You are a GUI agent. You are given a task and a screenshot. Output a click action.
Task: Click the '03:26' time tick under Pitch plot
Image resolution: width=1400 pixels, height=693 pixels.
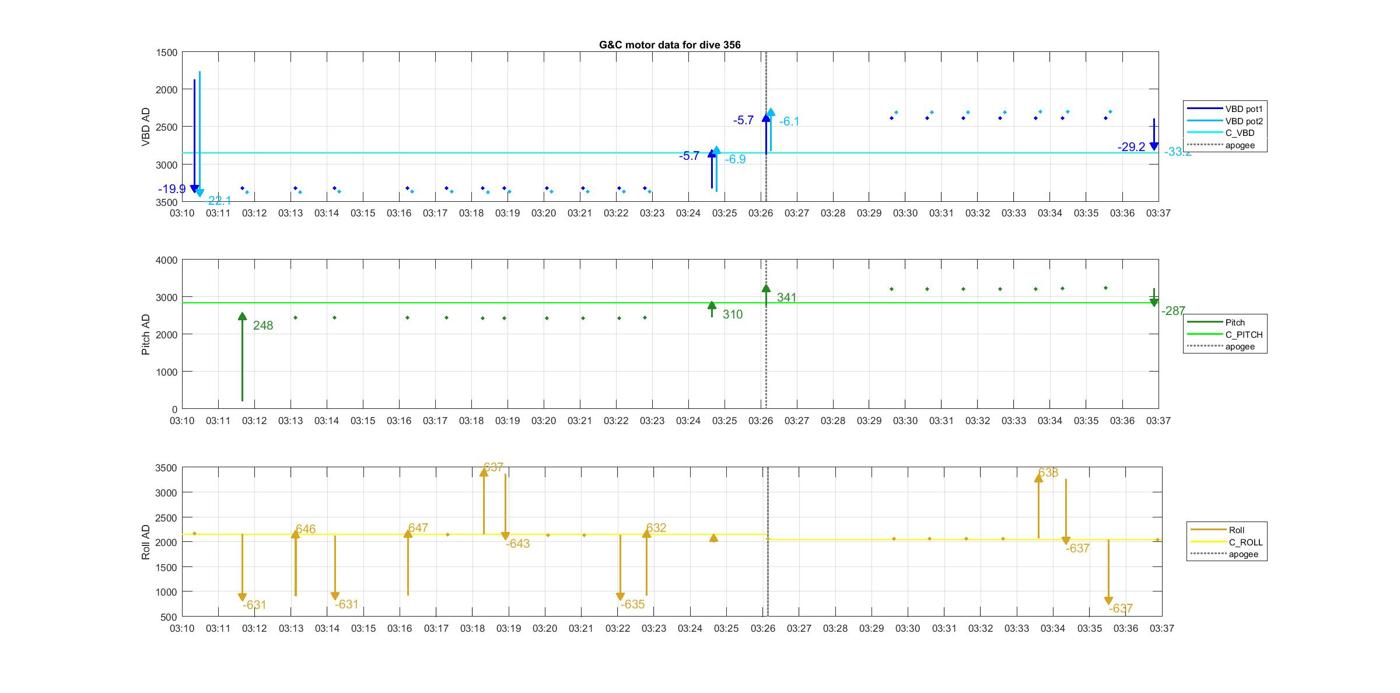click(761, 421)
